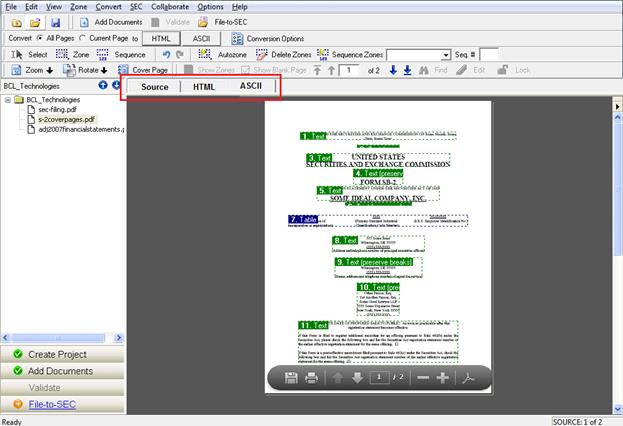Click zoom out minus in PDF bar

click(423, 378)
